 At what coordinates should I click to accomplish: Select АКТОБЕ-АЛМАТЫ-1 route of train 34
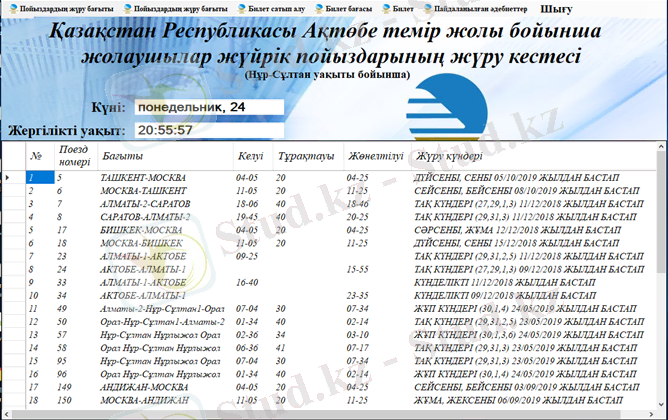[x=165, y=296]
